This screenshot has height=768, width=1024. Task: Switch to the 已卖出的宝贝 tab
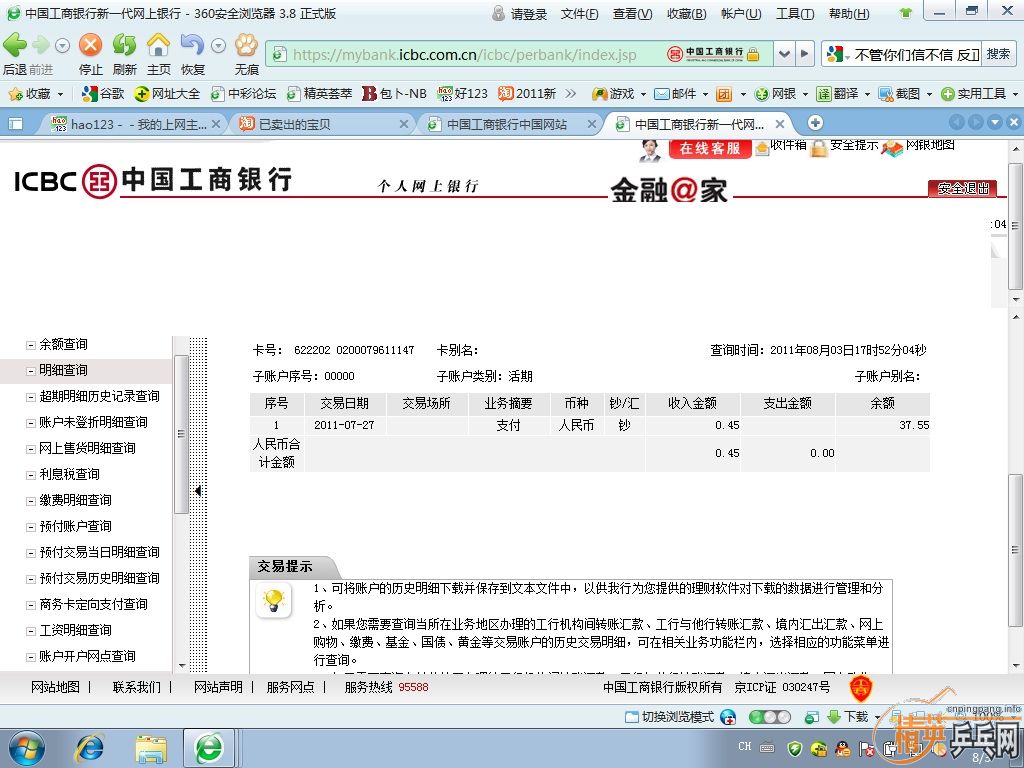[323, 124]
